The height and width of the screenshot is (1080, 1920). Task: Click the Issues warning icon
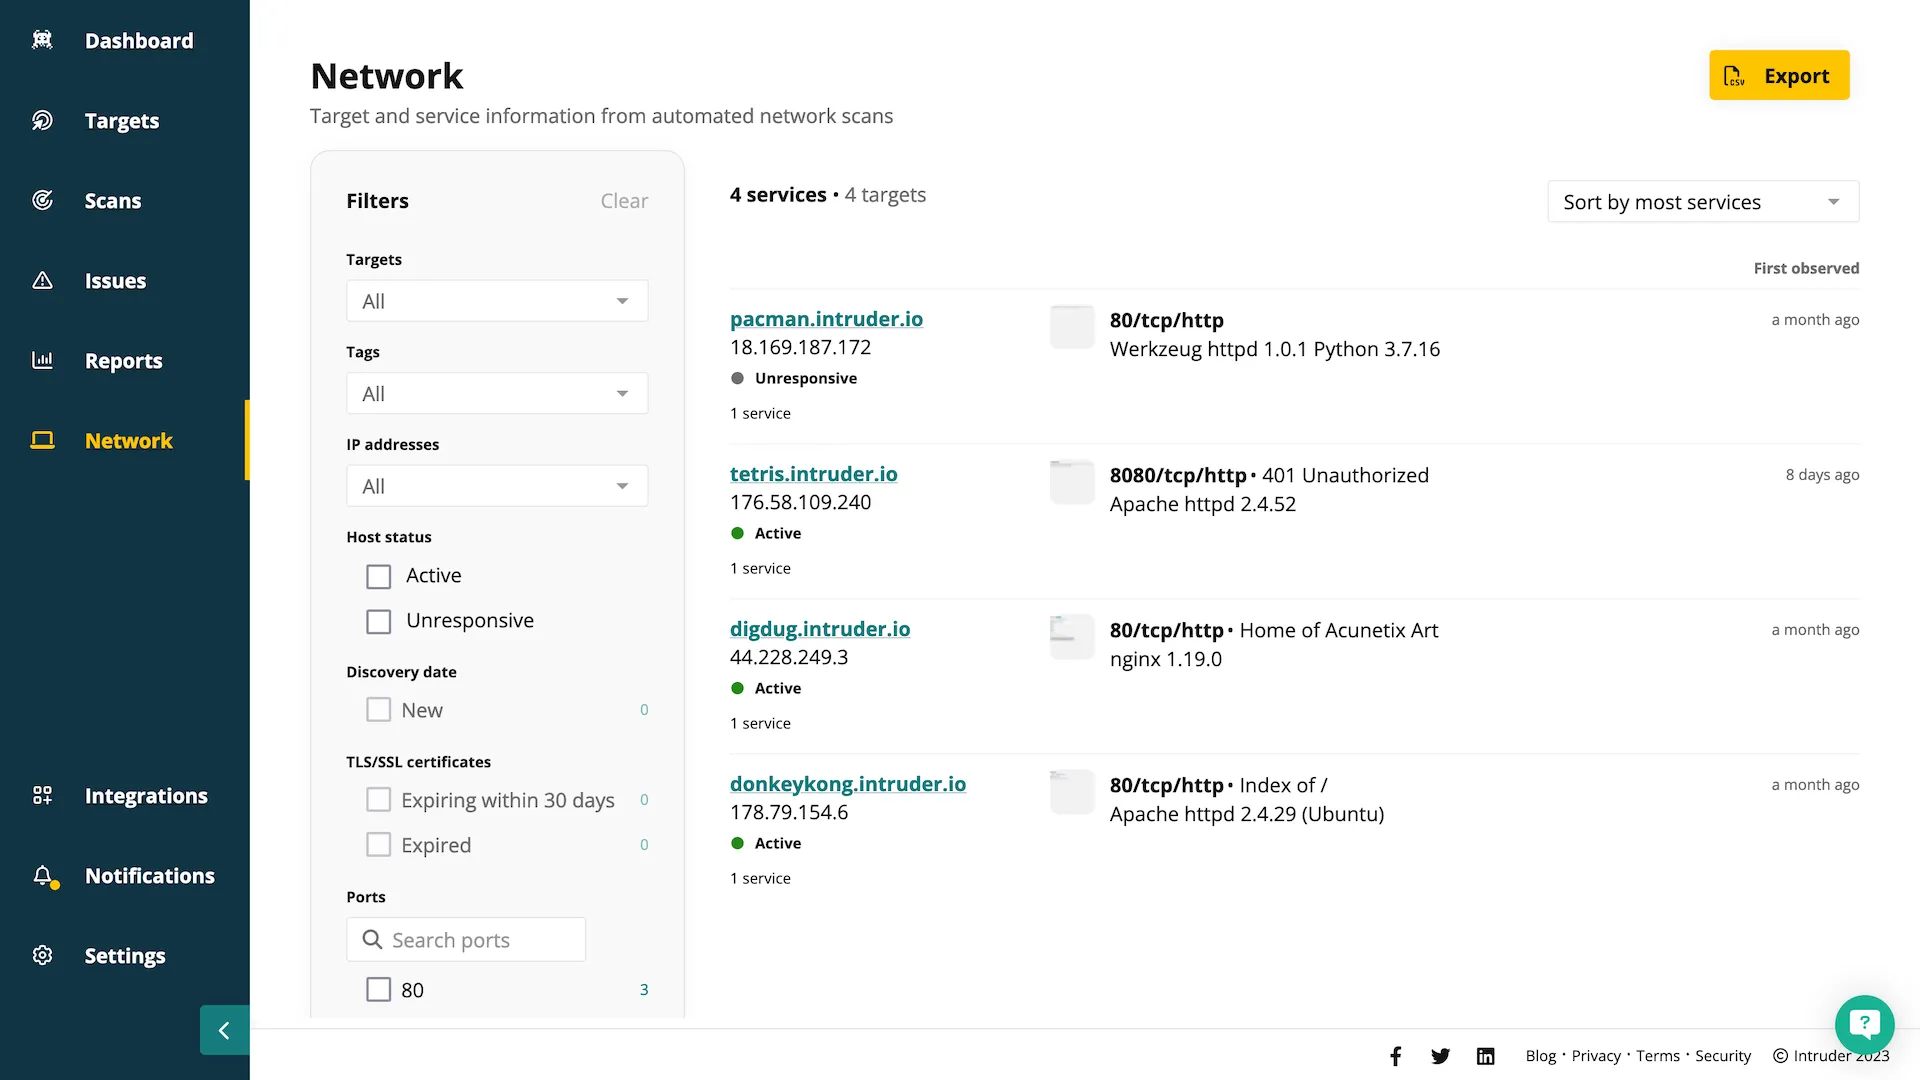[x=42, y=280]
